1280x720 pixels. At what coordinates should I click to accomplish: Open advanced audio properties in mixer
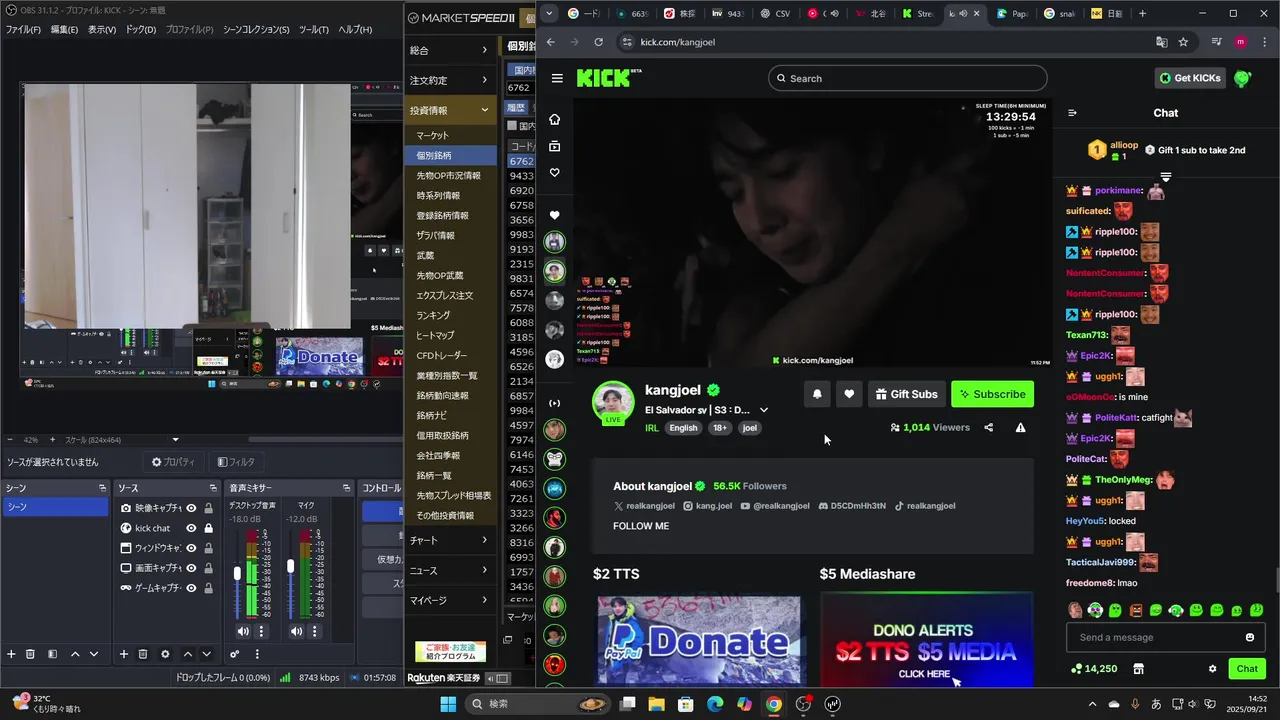(x=235, y=654)
